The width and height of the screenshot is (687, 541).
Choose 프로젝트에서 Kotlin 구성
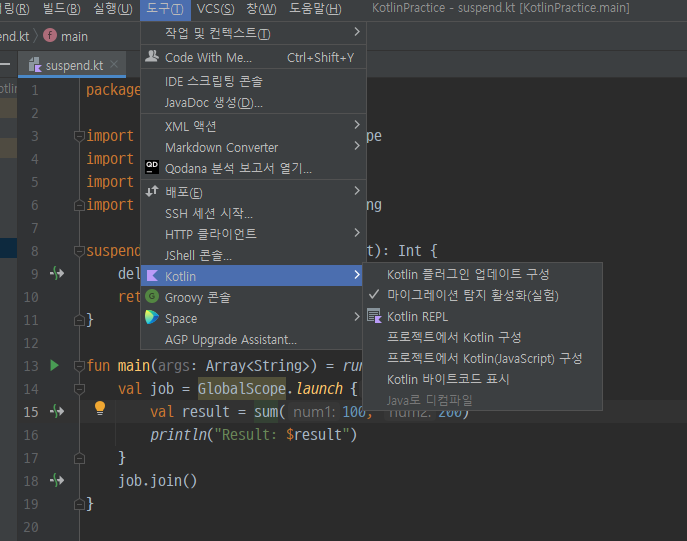[x=482, y=337]
